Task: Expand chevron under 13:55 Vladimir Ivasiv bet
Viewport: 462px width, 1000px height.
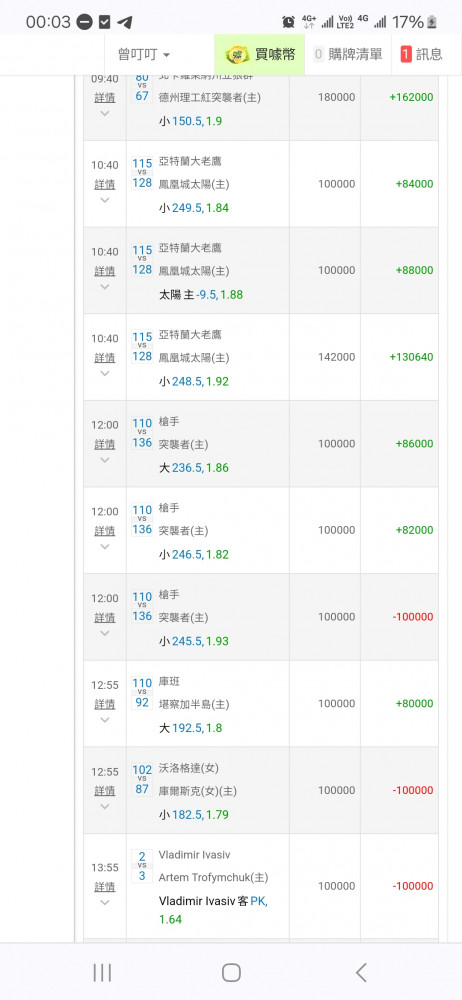Action: tap(105, 902)
